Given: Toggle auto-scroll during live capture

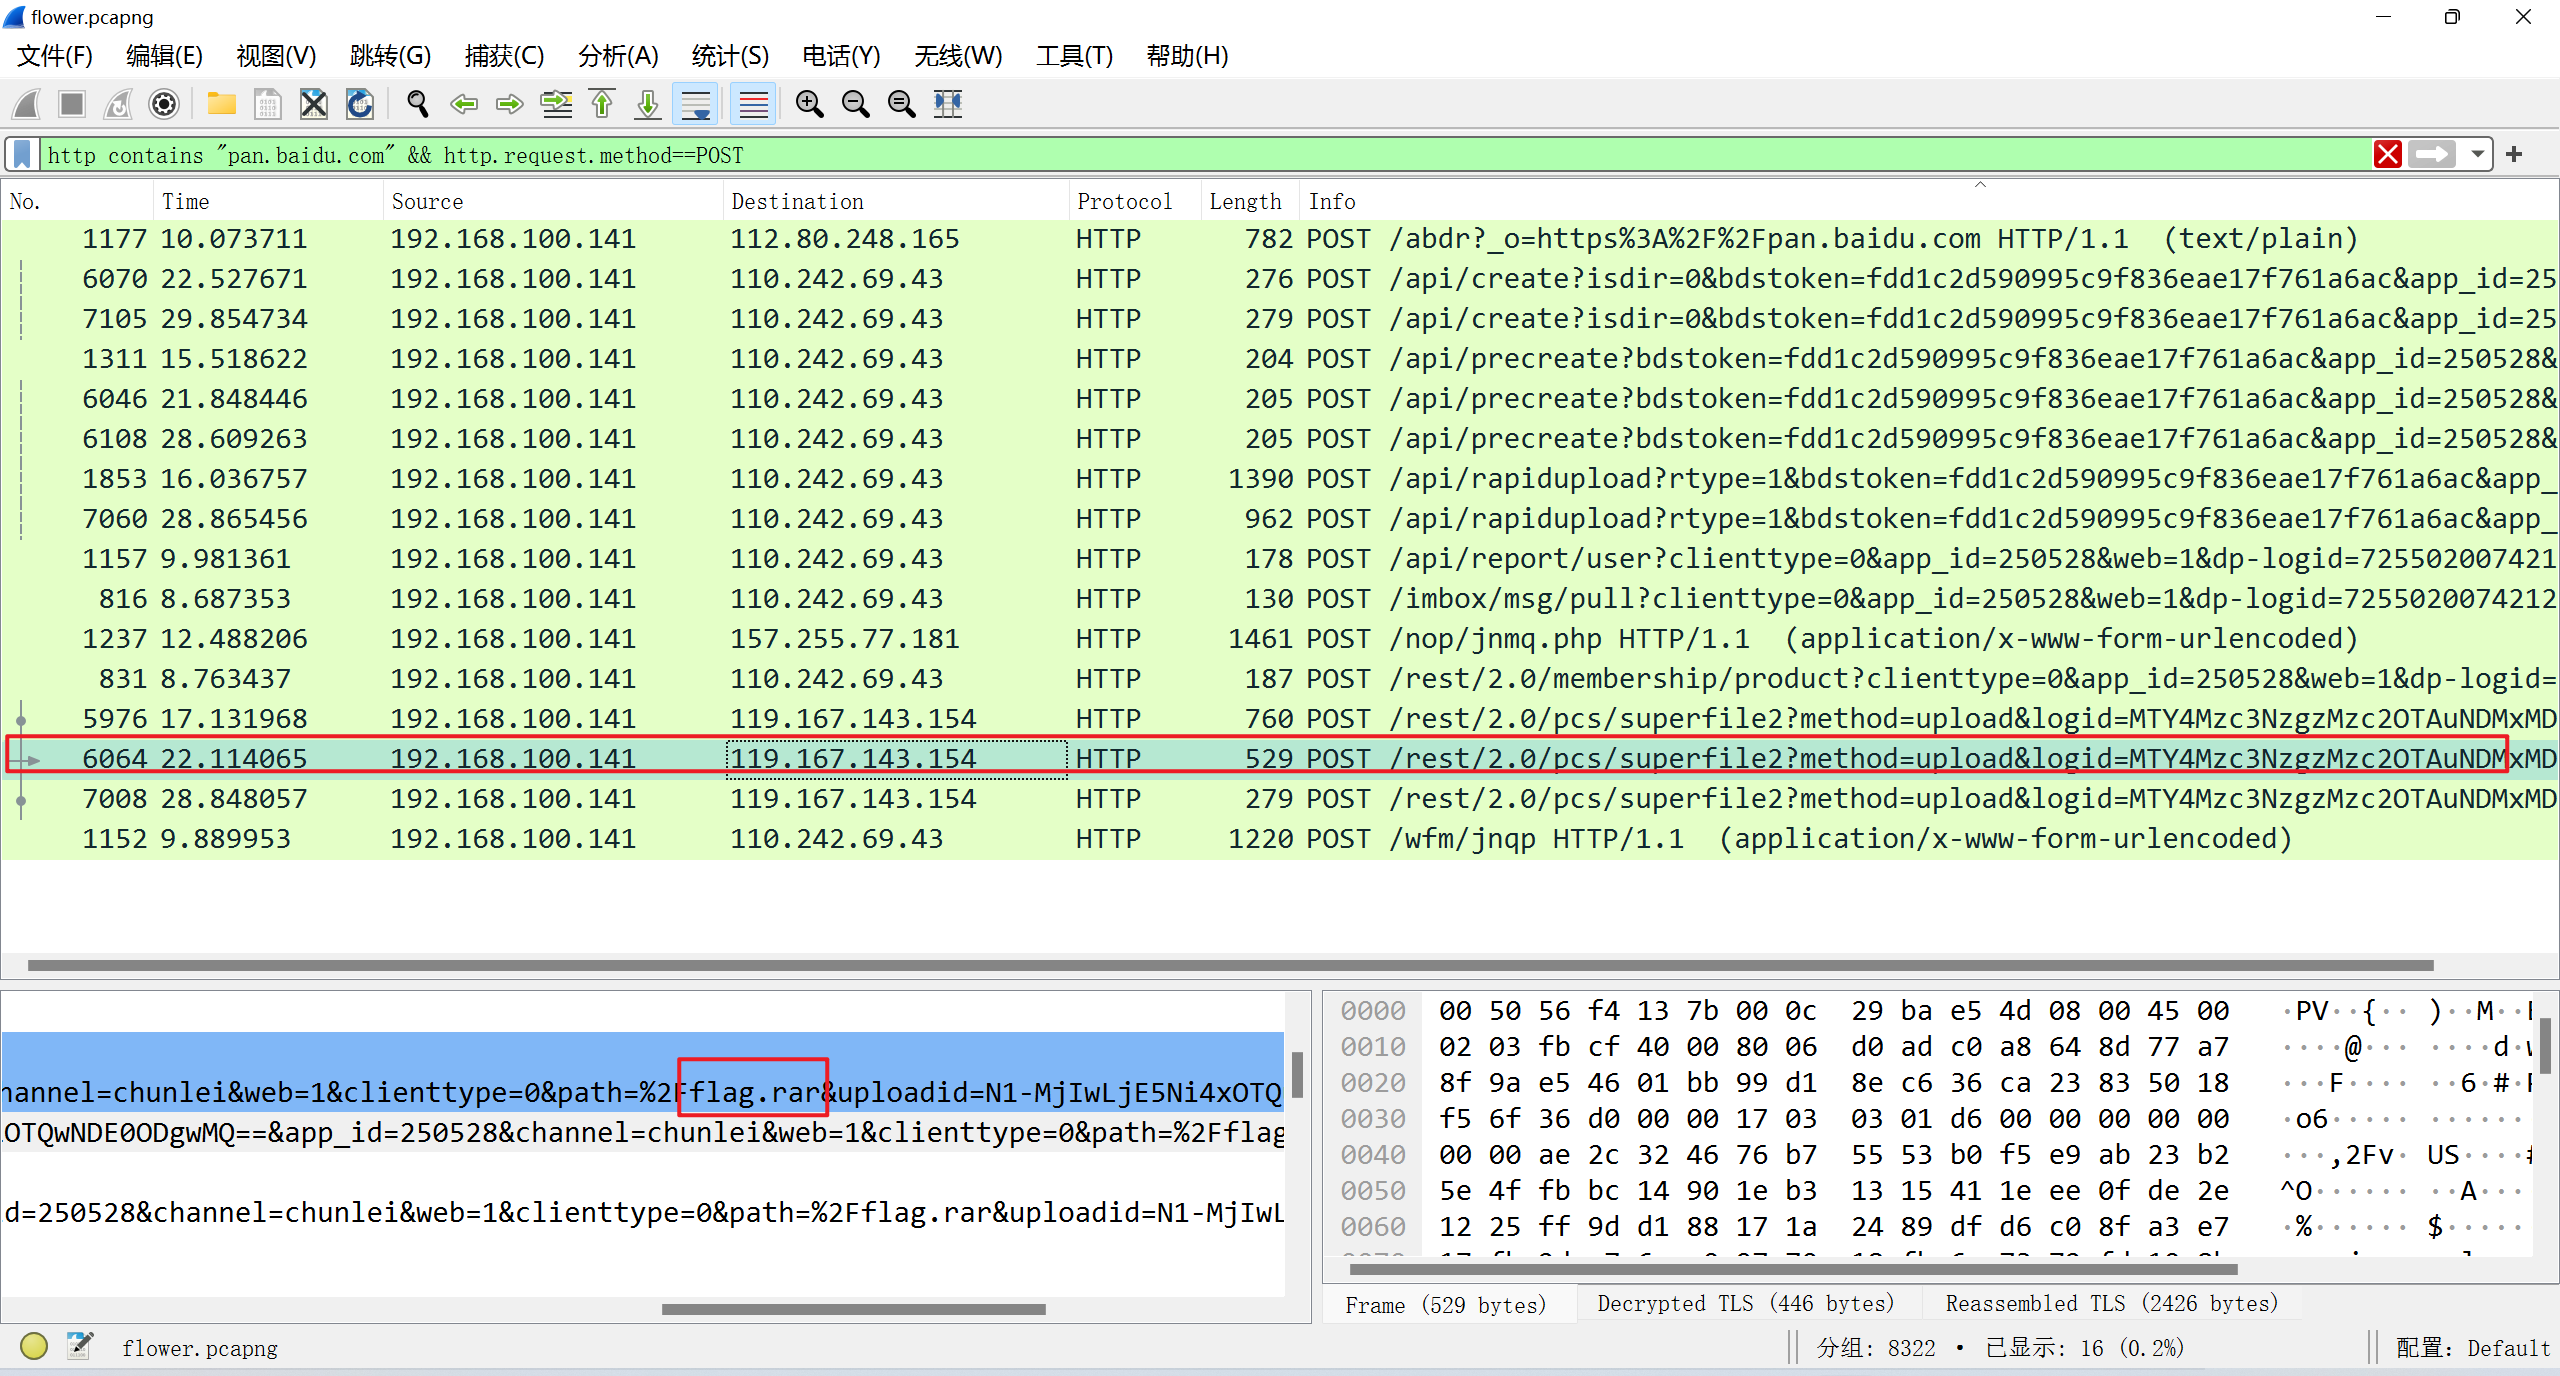Looking at the screenshot, I should tap(696, 104).
